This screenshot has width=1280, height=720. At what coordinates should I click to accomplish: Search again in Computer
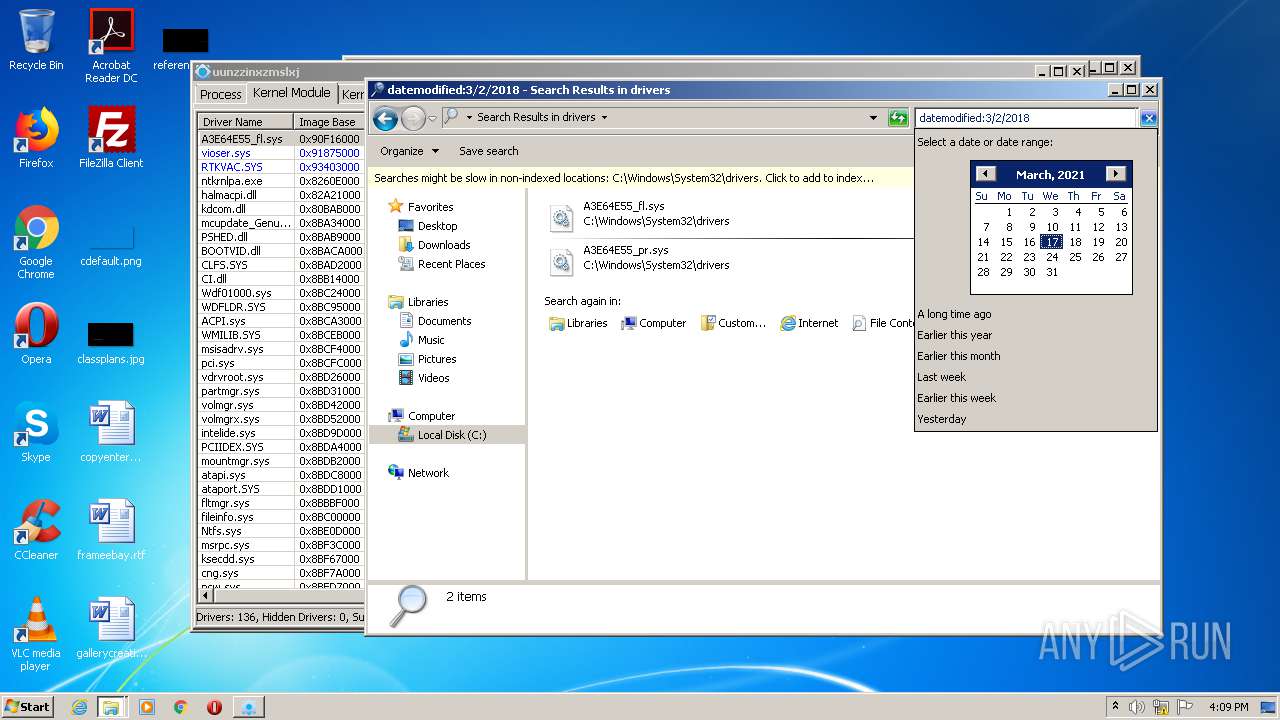pos(653,323)
